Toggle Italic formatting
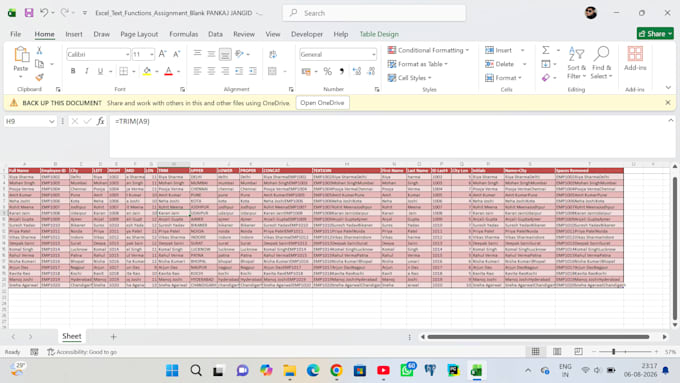Screen dimensions: 680x383 click(87, 71)
